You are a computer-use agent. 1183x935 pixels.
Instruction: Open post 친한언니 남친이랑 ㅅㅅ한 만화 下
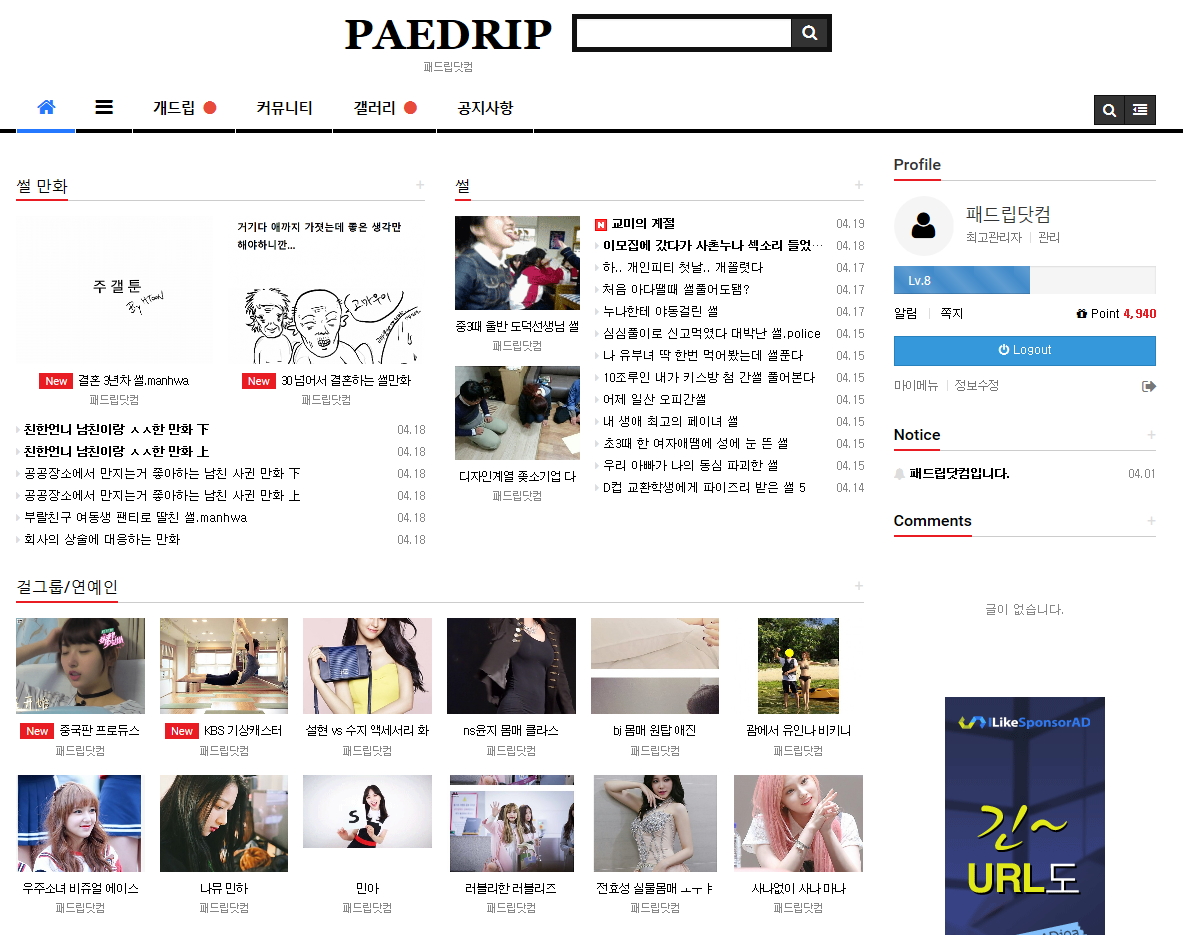click(x=116, y=429)
